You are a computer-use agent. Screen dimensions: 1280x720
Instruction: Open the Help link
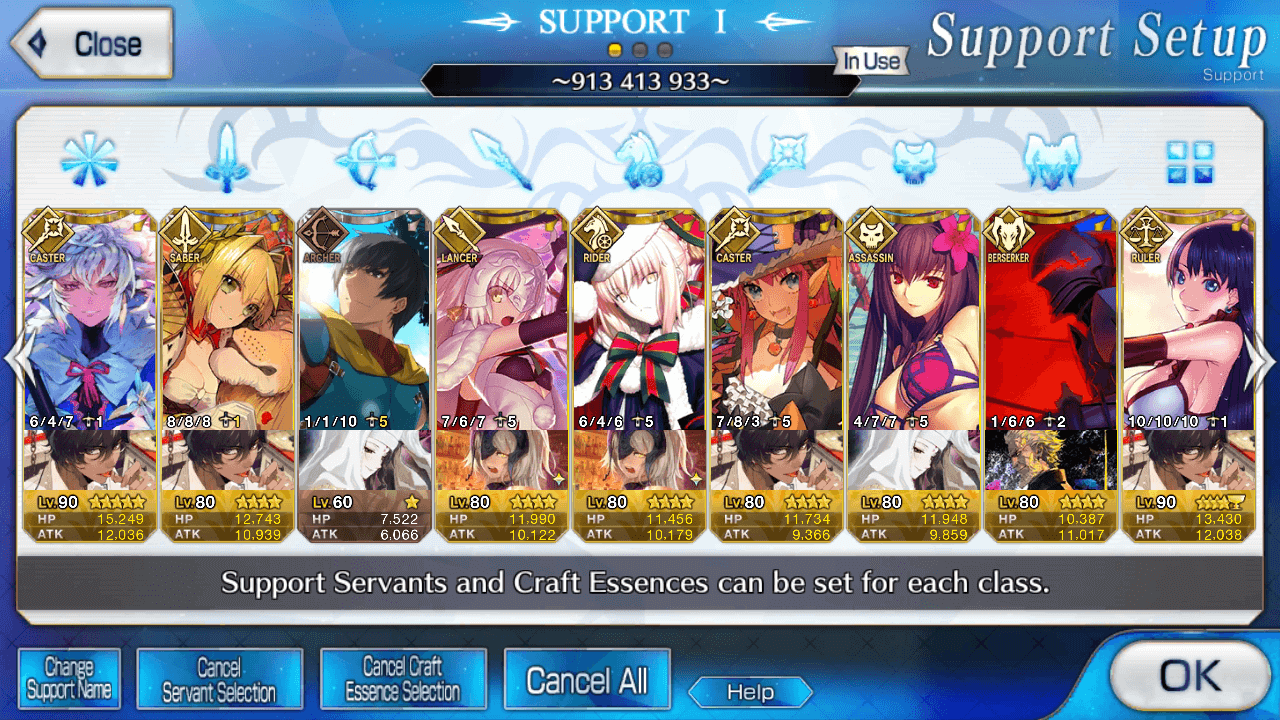pyautogui.click(x=750, y=692)
